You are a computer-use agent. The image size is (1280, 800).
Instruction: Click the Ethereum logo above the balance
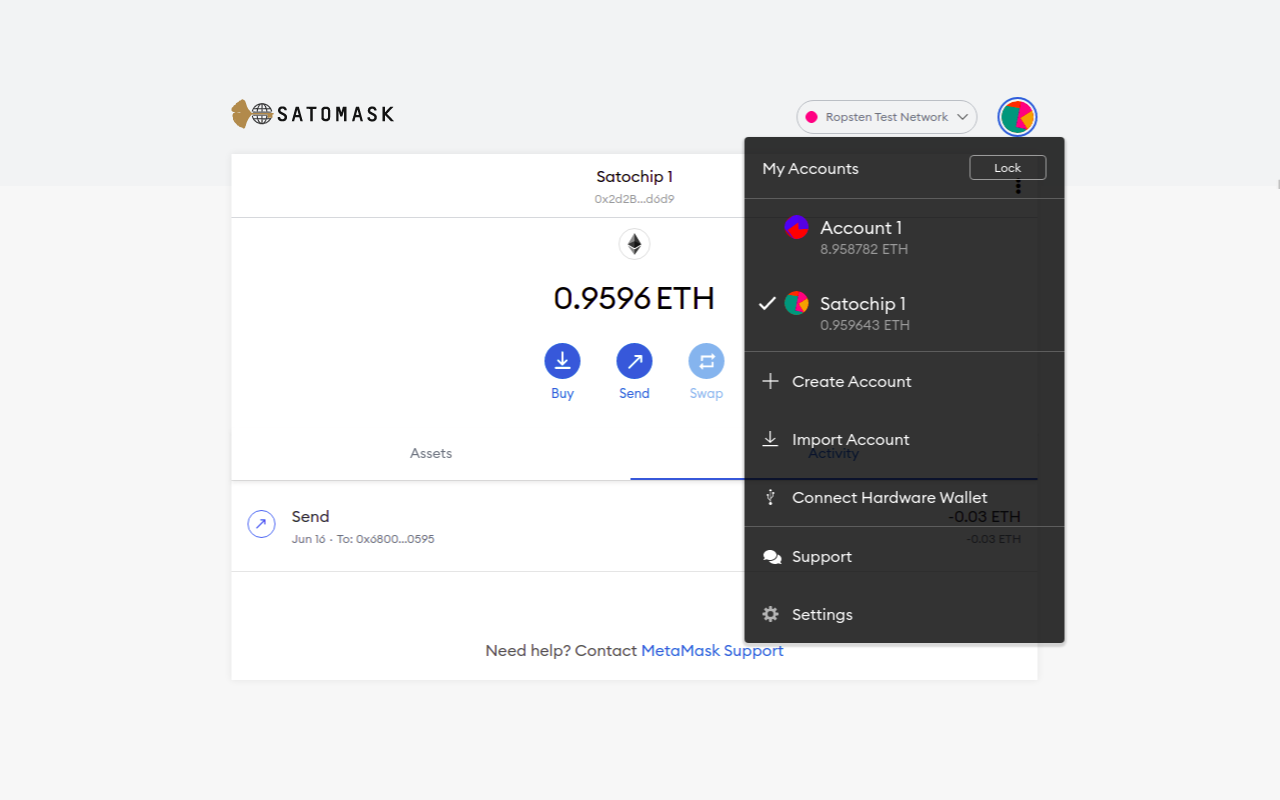coord(634,243)
